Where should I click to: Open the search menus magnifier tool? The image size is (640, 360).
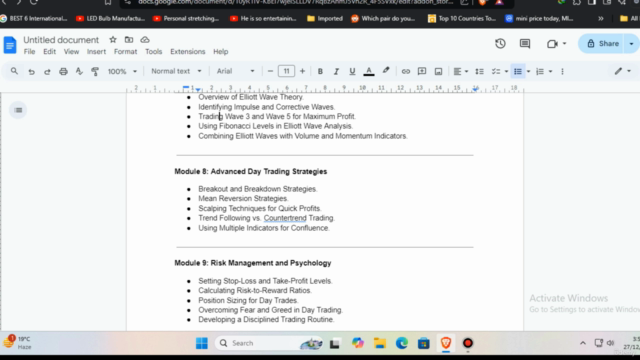point(14,71)
